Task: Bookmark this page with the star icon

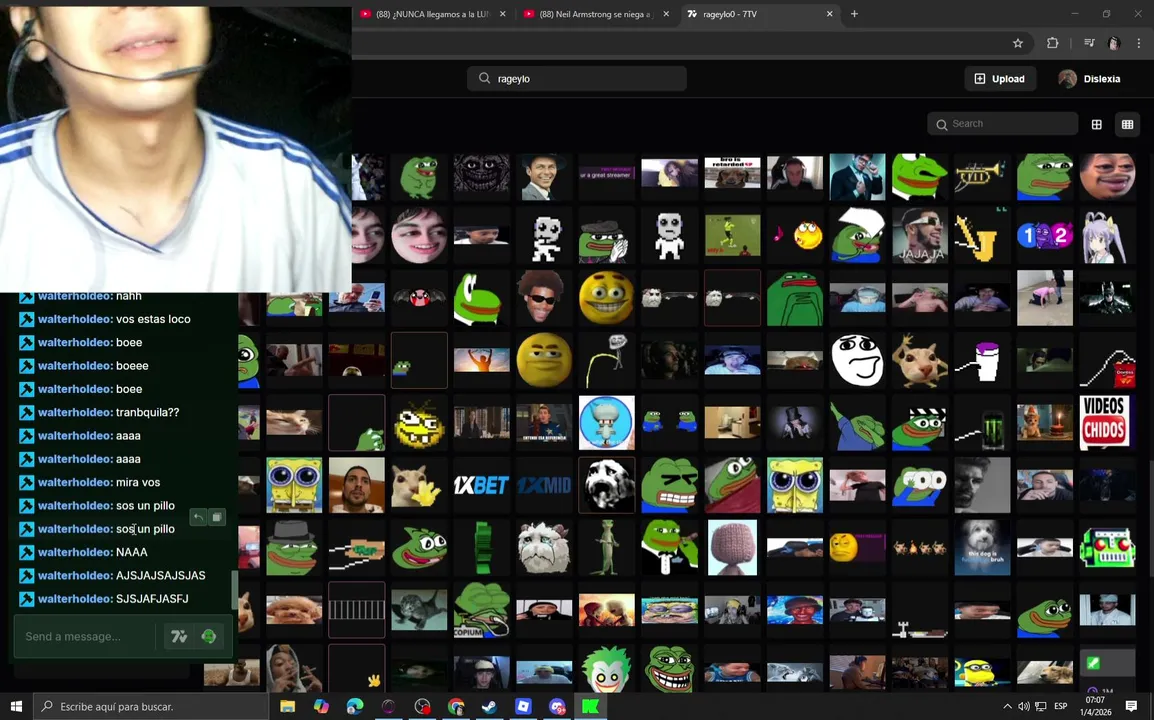Action: pos(1018,43)
